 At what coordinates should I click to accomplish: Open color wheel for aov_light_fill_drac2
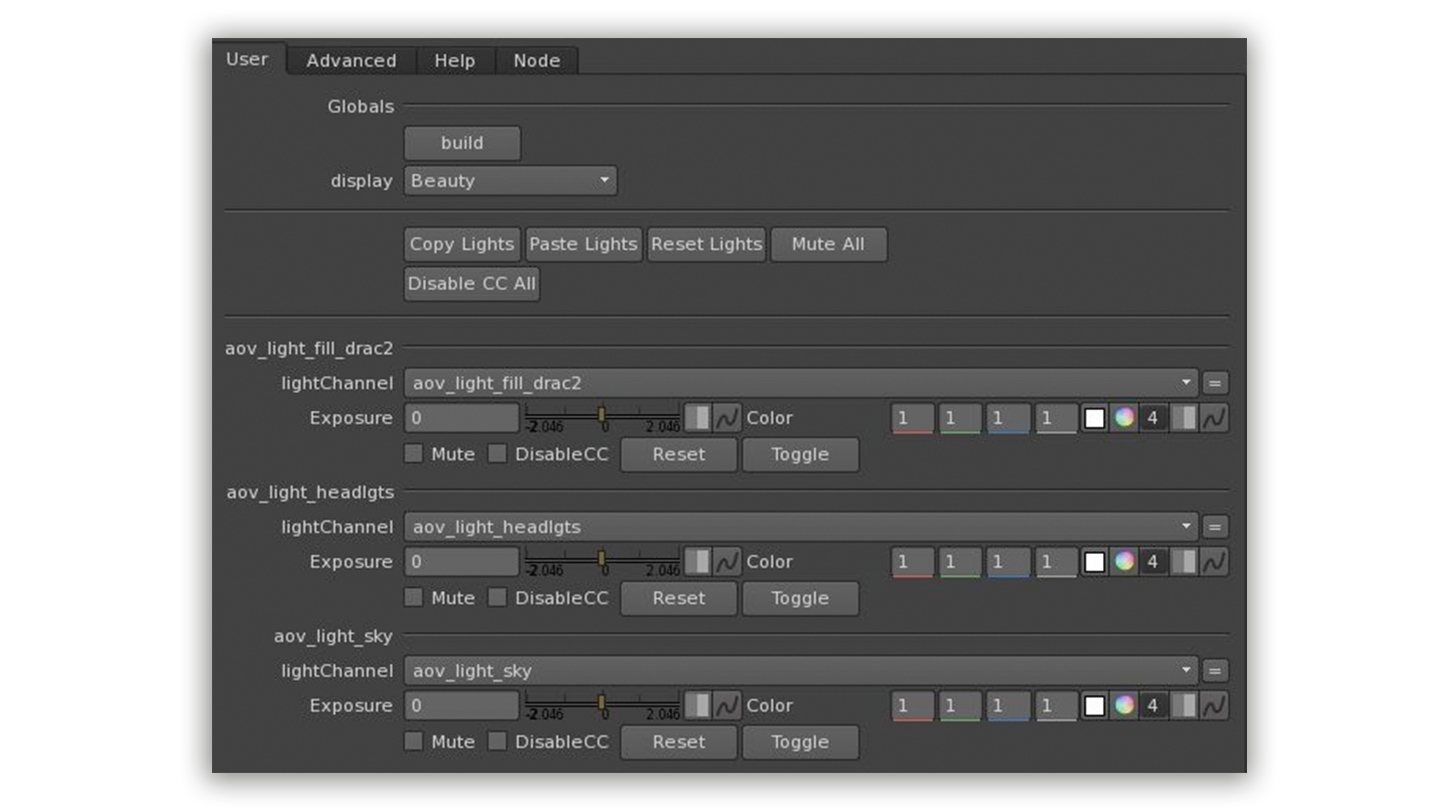(x=1124, y=418)
